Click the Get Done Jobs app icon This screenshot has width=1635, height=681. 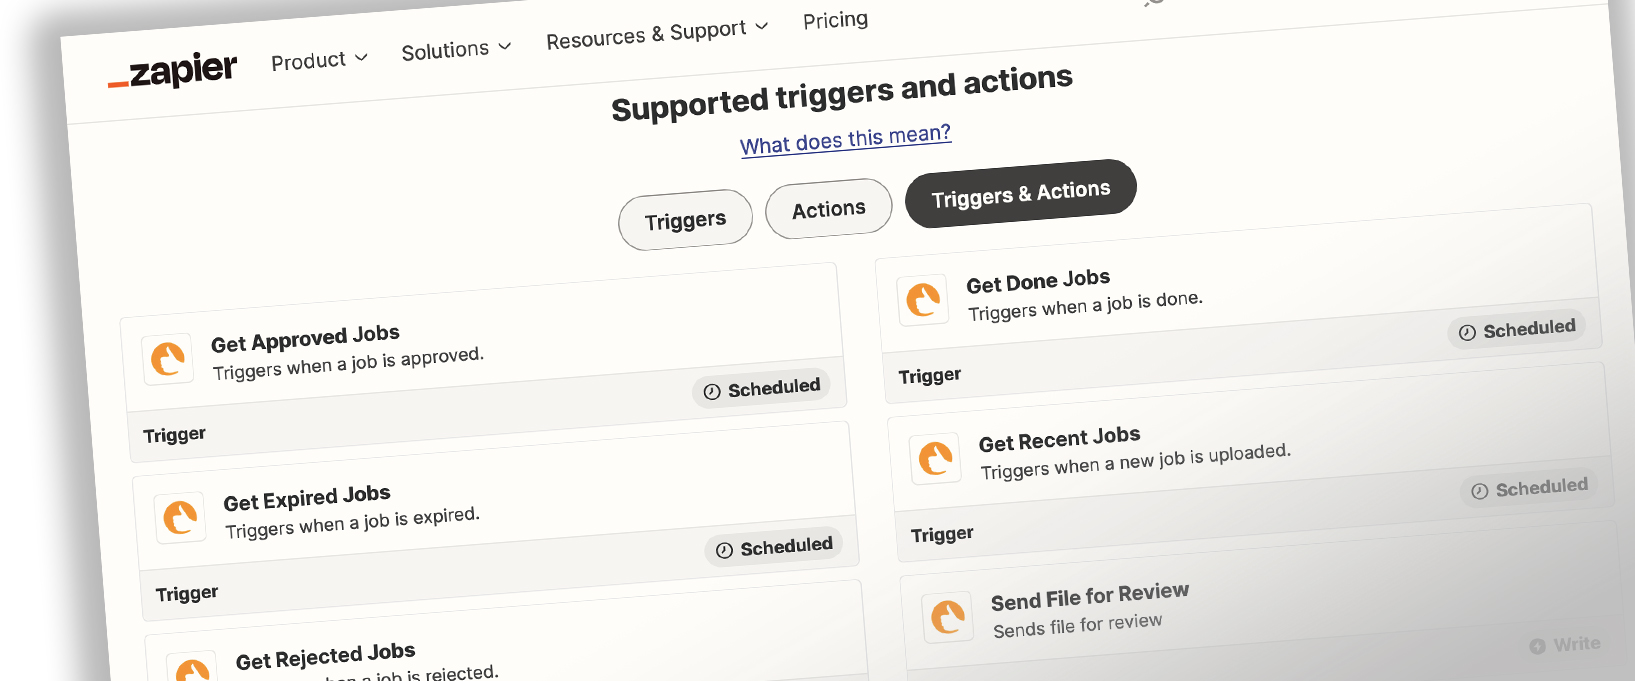[x=923, y=299]
